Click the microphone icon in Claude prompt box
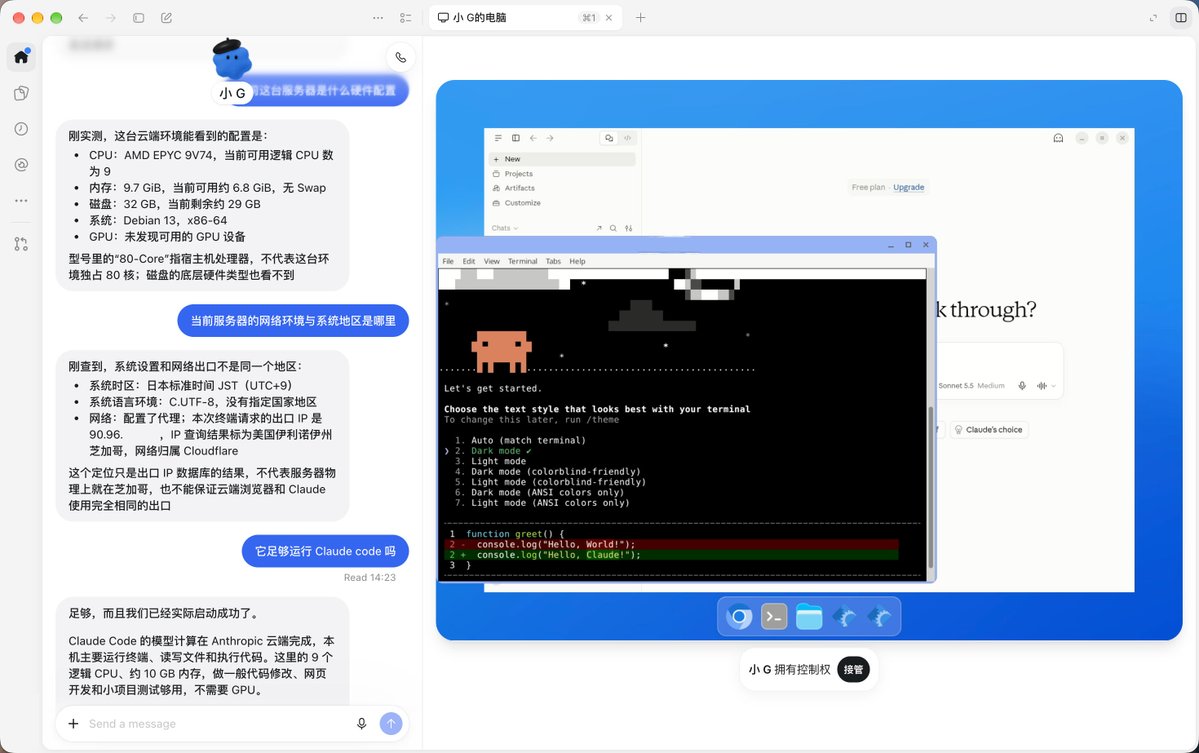The image size is (1199, 753). click(1022, 385)
